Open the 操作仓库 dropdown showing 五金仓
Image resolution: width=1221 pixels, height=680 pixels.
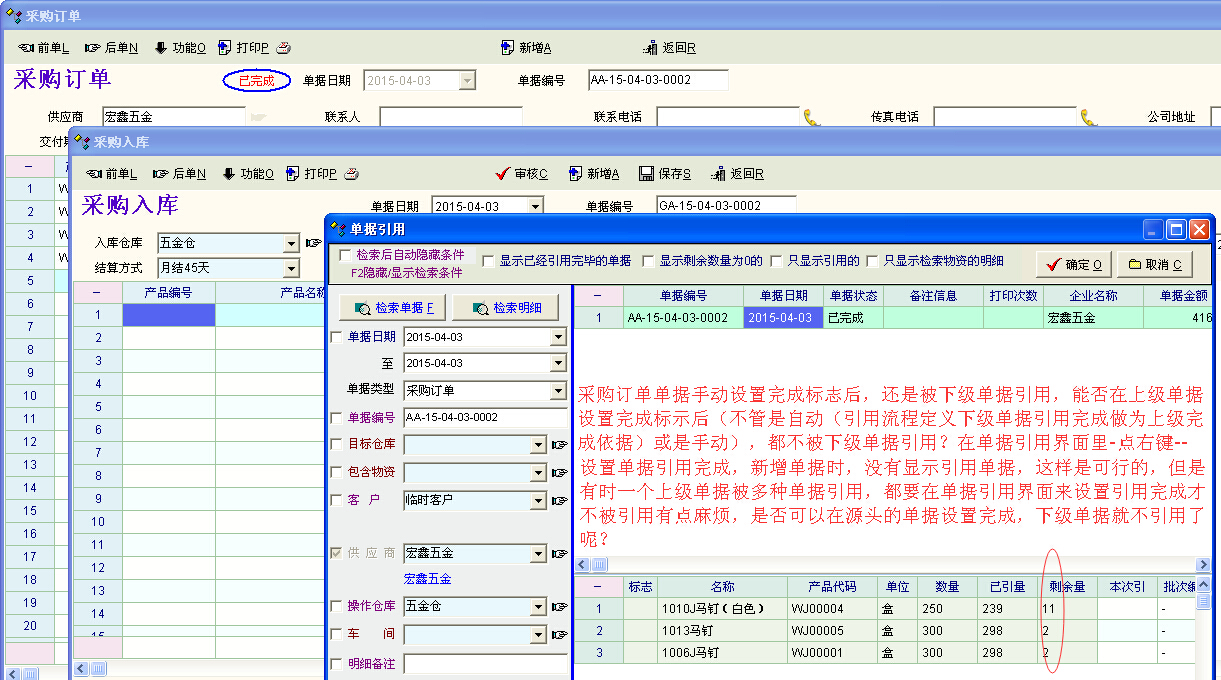539,607
